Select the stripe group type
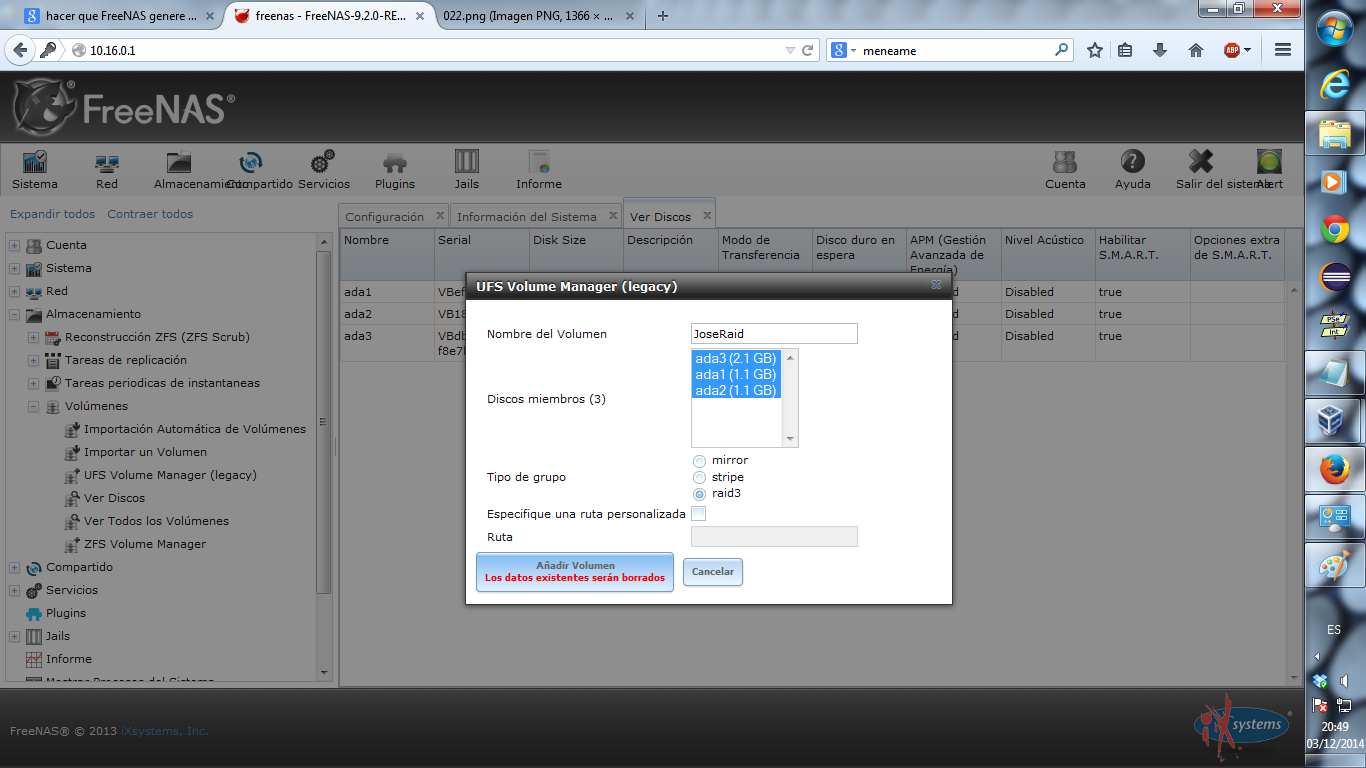This screenshot has width=1366, height=768. (699, 478)
